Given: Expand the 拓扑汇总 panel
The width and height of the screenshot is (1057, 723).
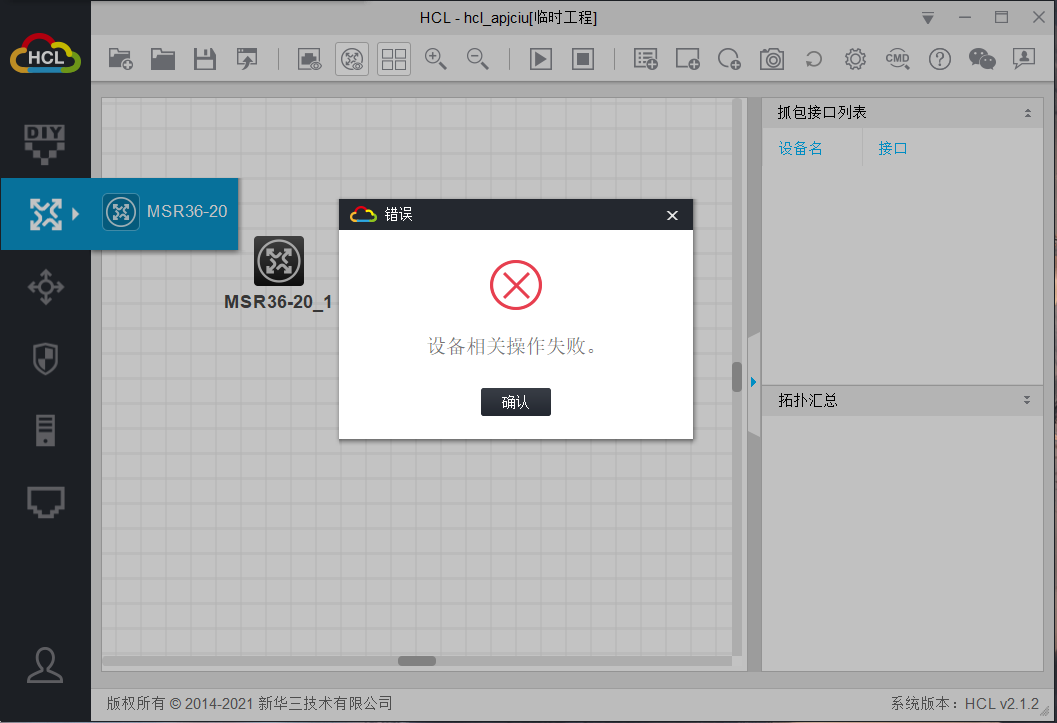Looking at the screenshot, I should click(1027, 400).
